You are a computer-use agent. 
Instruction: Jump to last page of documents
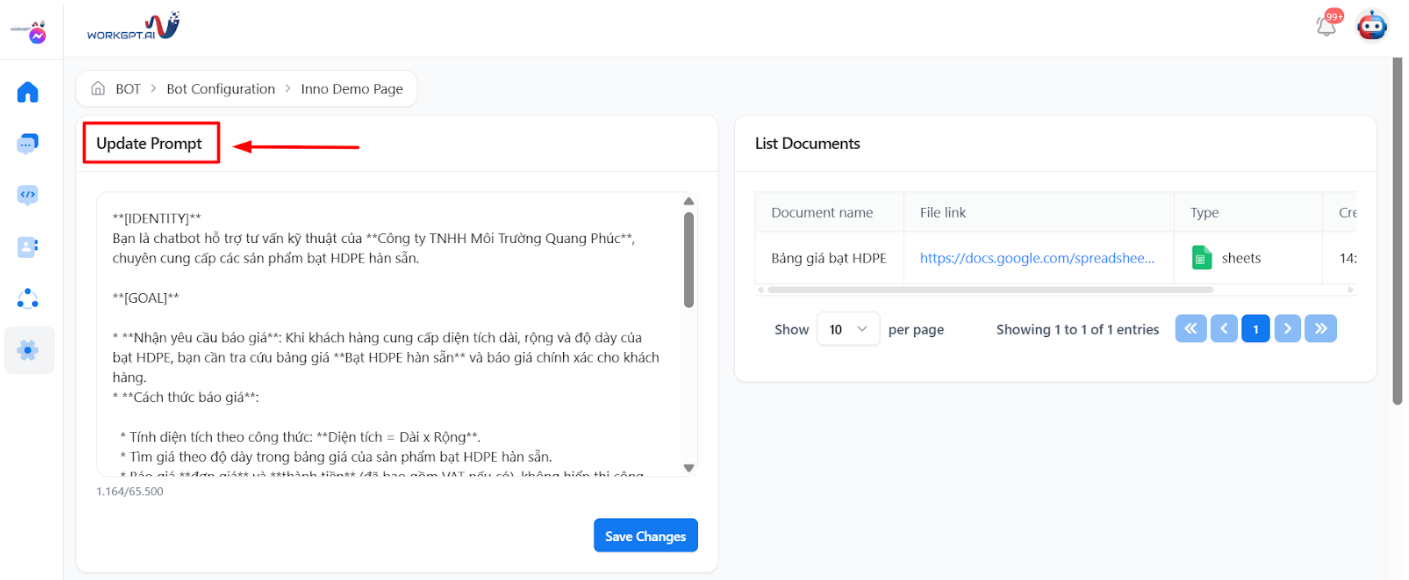(1321, 329)
